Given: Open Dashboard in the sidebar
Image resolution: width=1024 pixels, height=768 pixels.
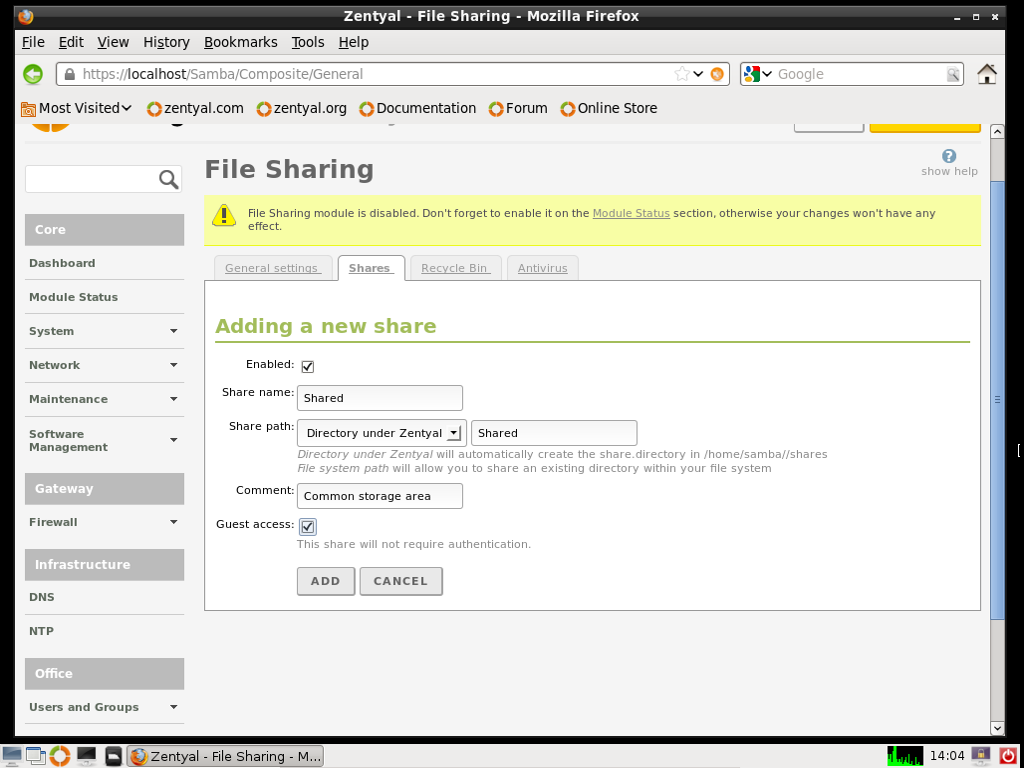Looking at the screenshot, I should point(62,263).
